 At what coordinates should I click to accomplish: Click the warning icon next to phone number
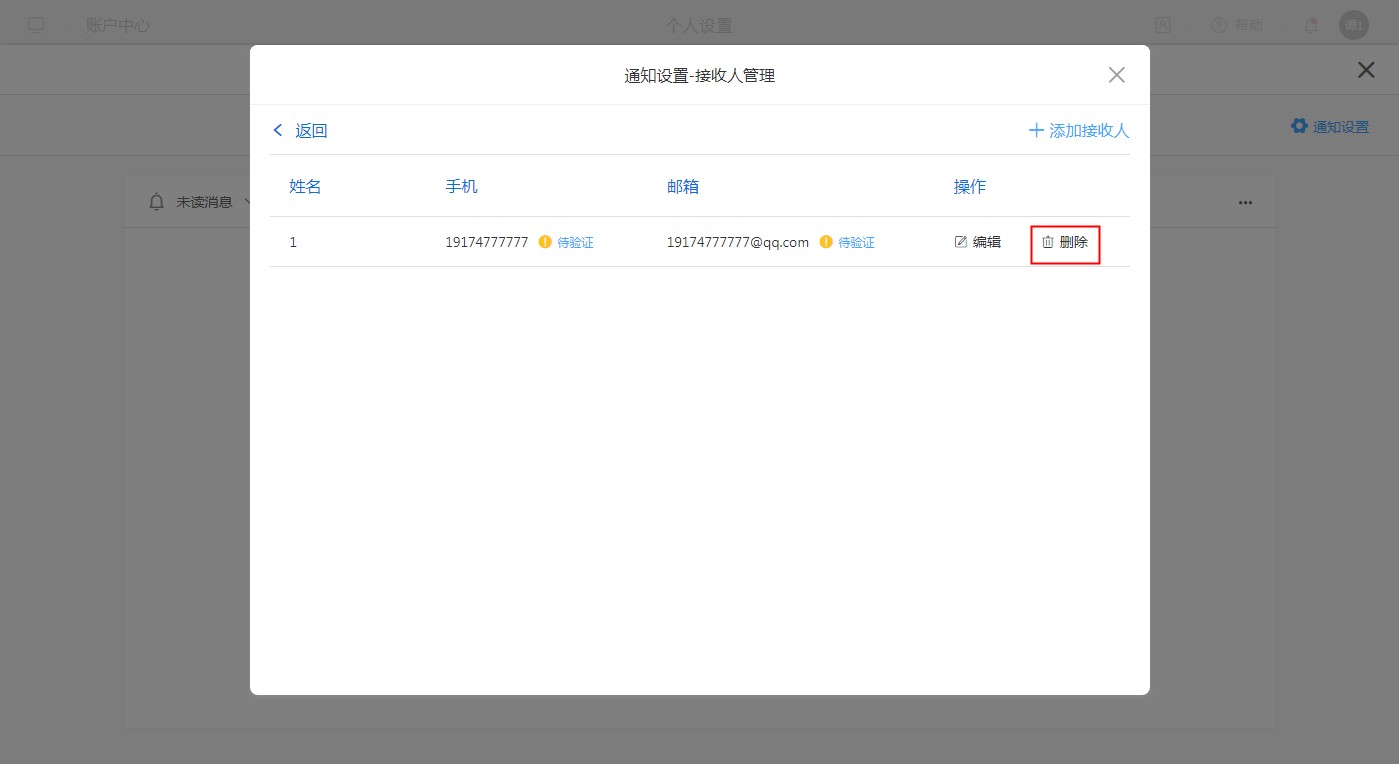545,242
